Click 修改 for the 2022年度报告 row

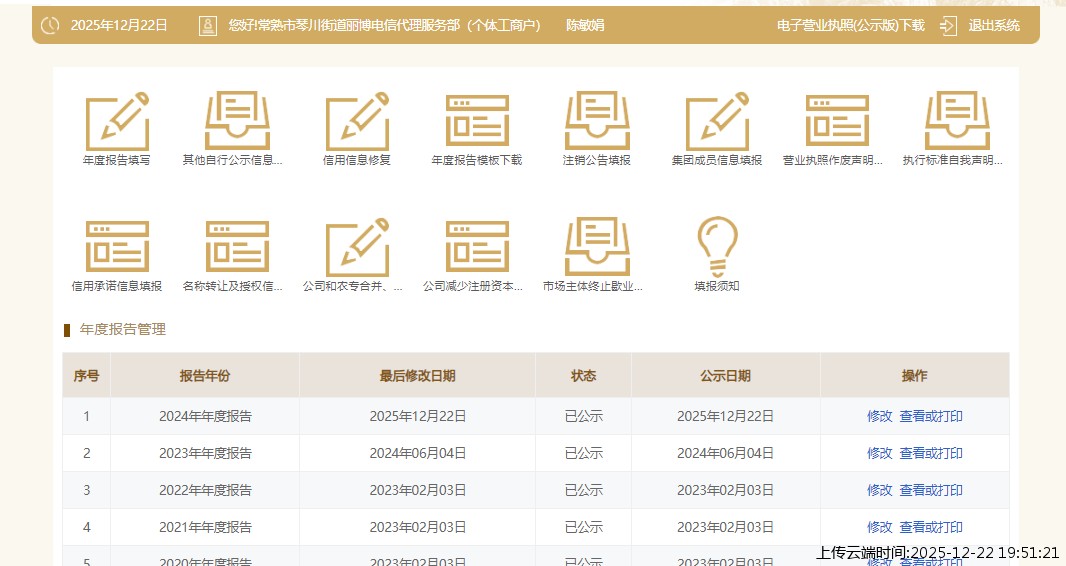pyautogui.click(x=879, y=490)
